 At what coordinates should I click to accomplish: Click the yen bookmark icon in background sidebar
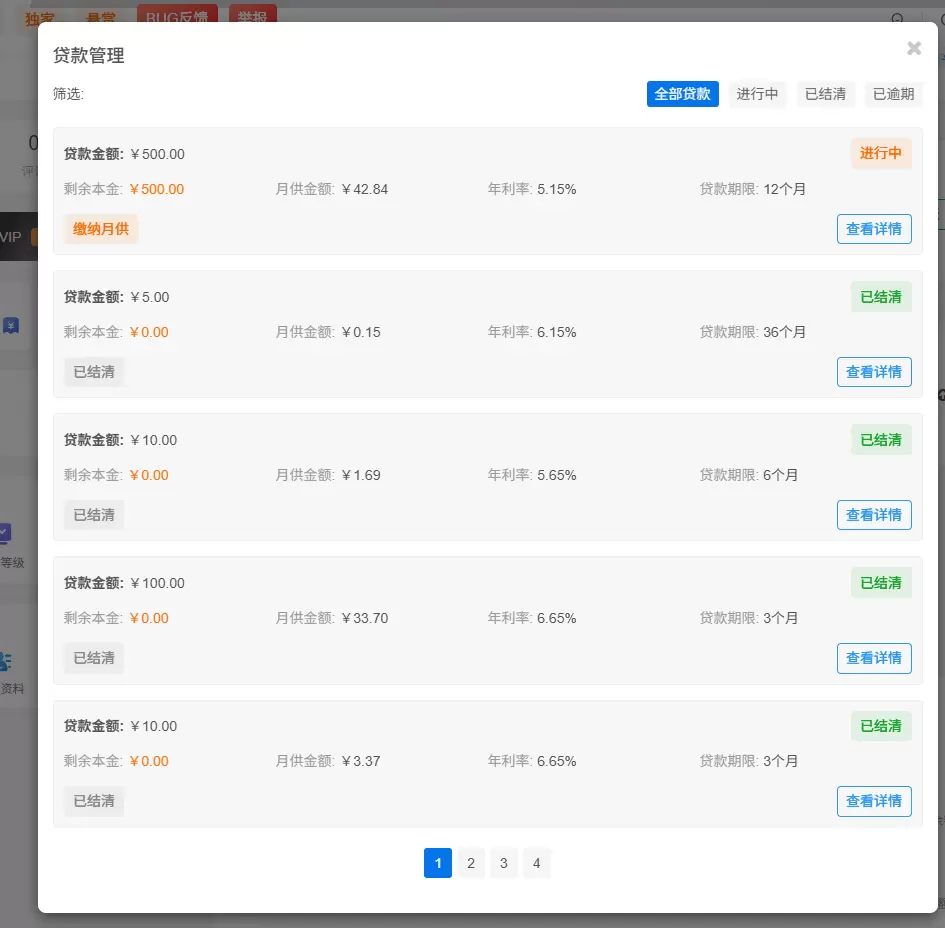tap(11, 326)
